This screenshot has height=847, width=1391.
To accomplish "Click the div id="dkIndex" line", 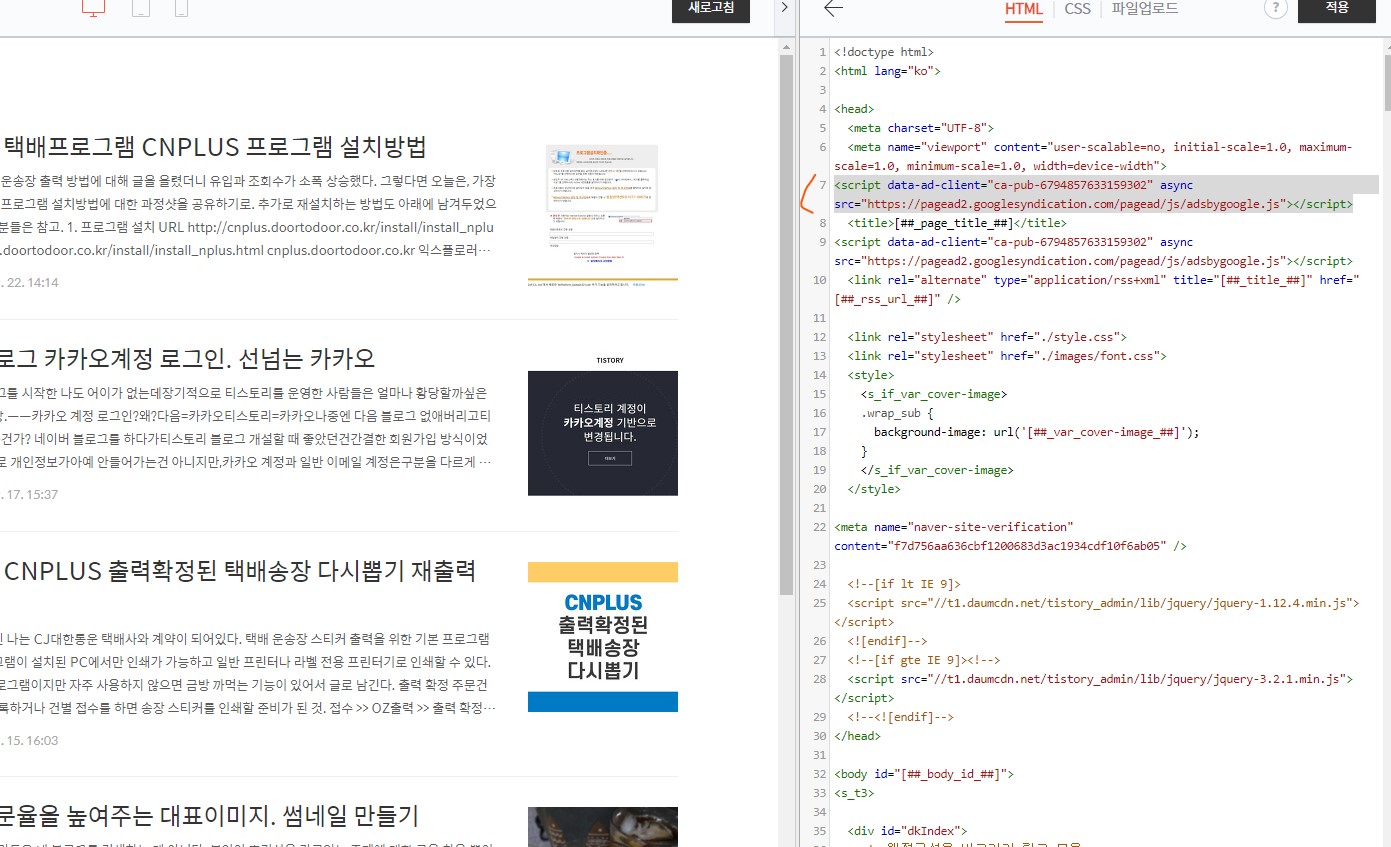I will (907, 831).
